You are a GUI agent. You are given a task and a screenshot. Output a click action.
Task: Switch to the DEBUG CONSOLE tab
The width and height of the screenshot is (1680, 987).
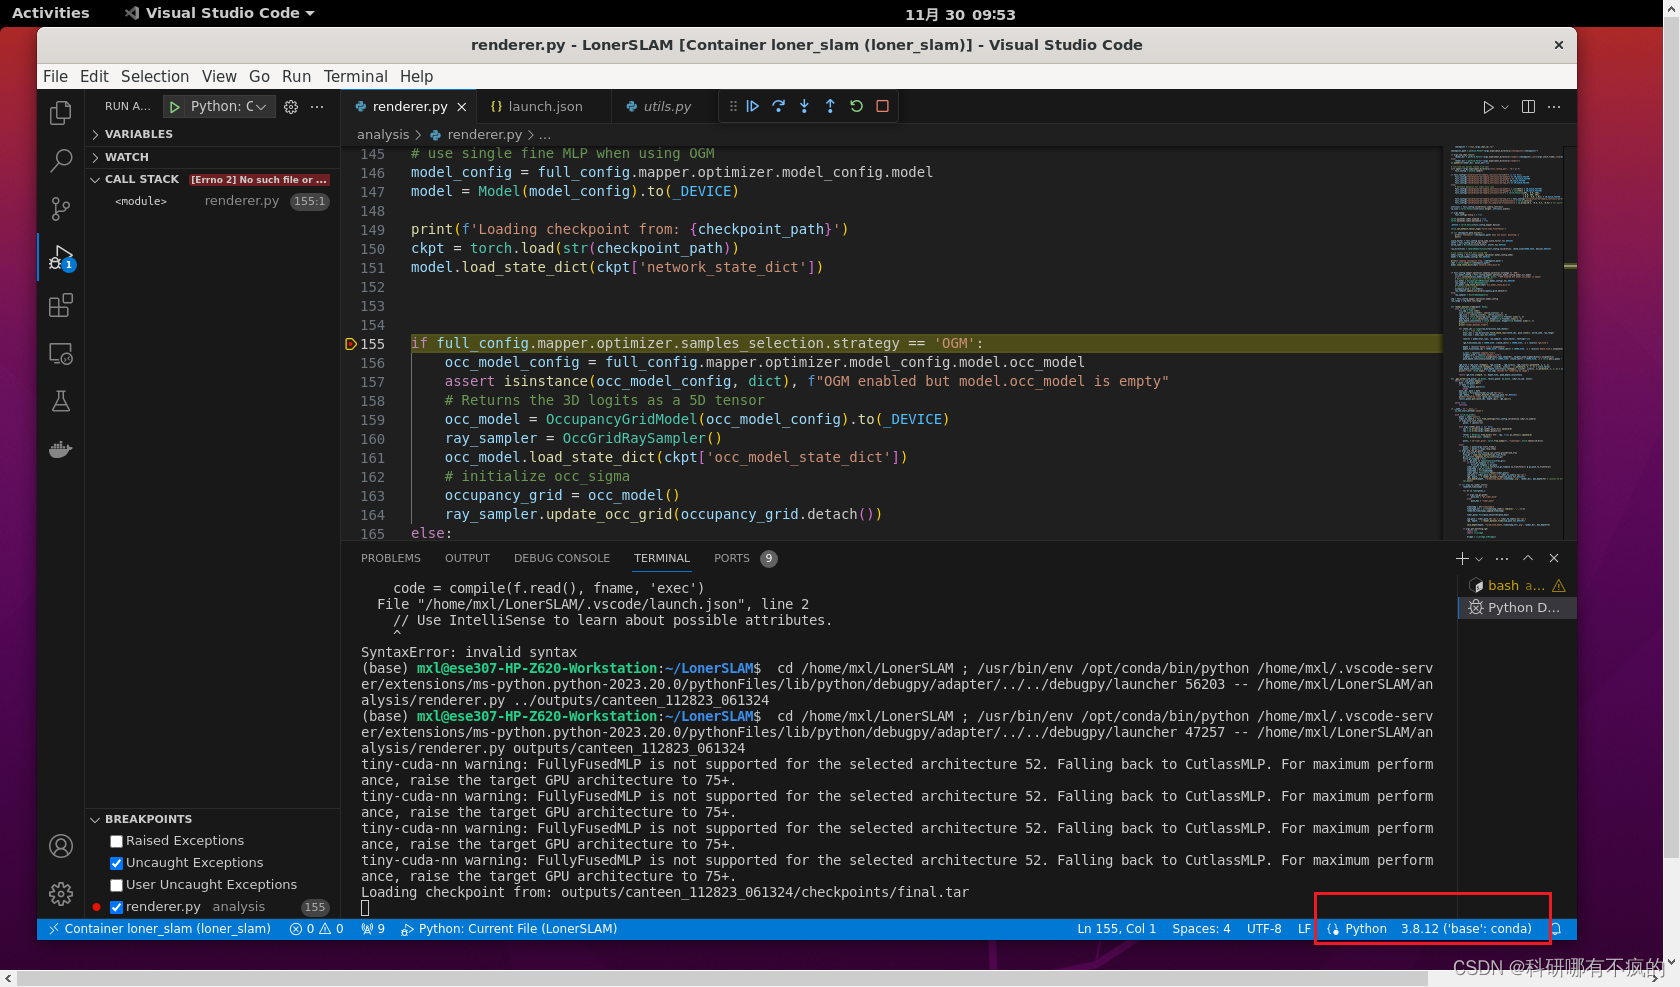tap(561, 558)
